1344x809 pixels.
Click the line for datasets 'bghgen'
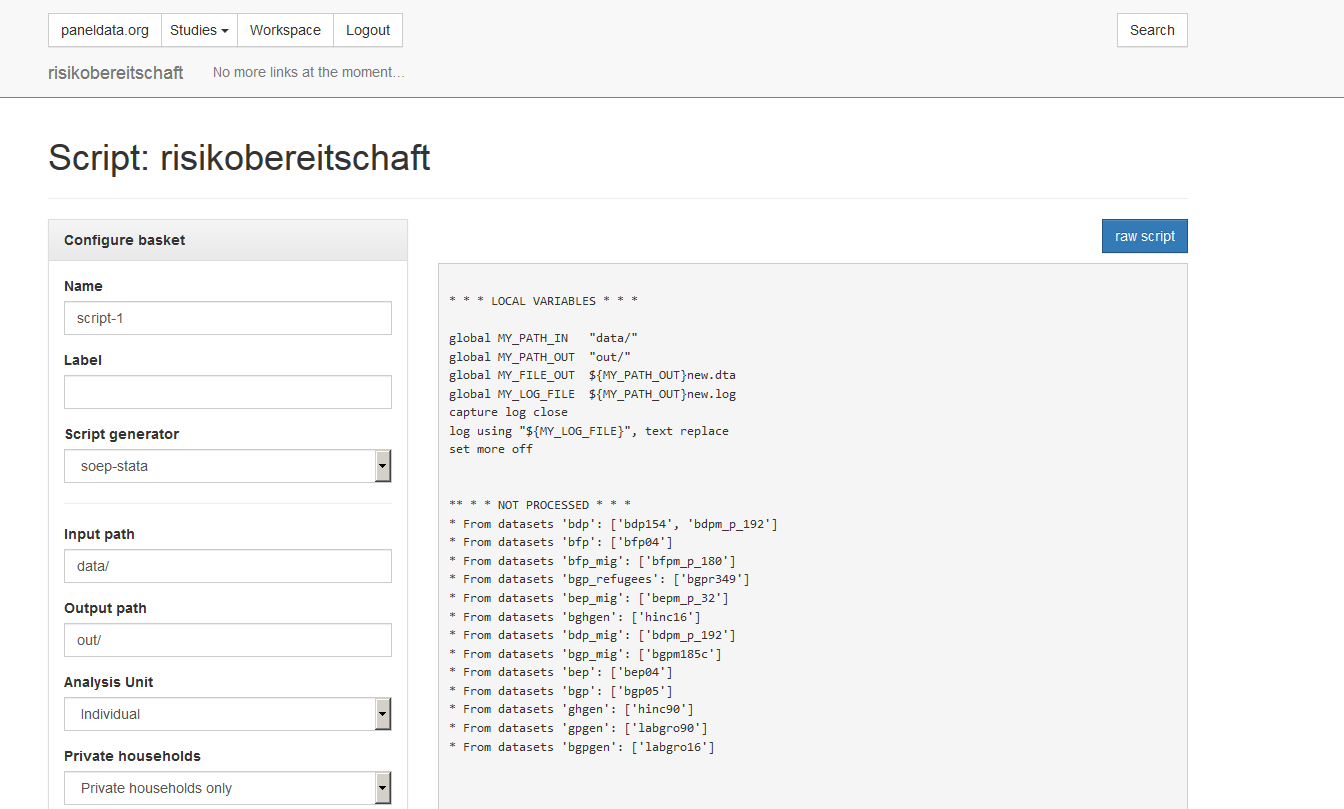(x=575, y=617)
